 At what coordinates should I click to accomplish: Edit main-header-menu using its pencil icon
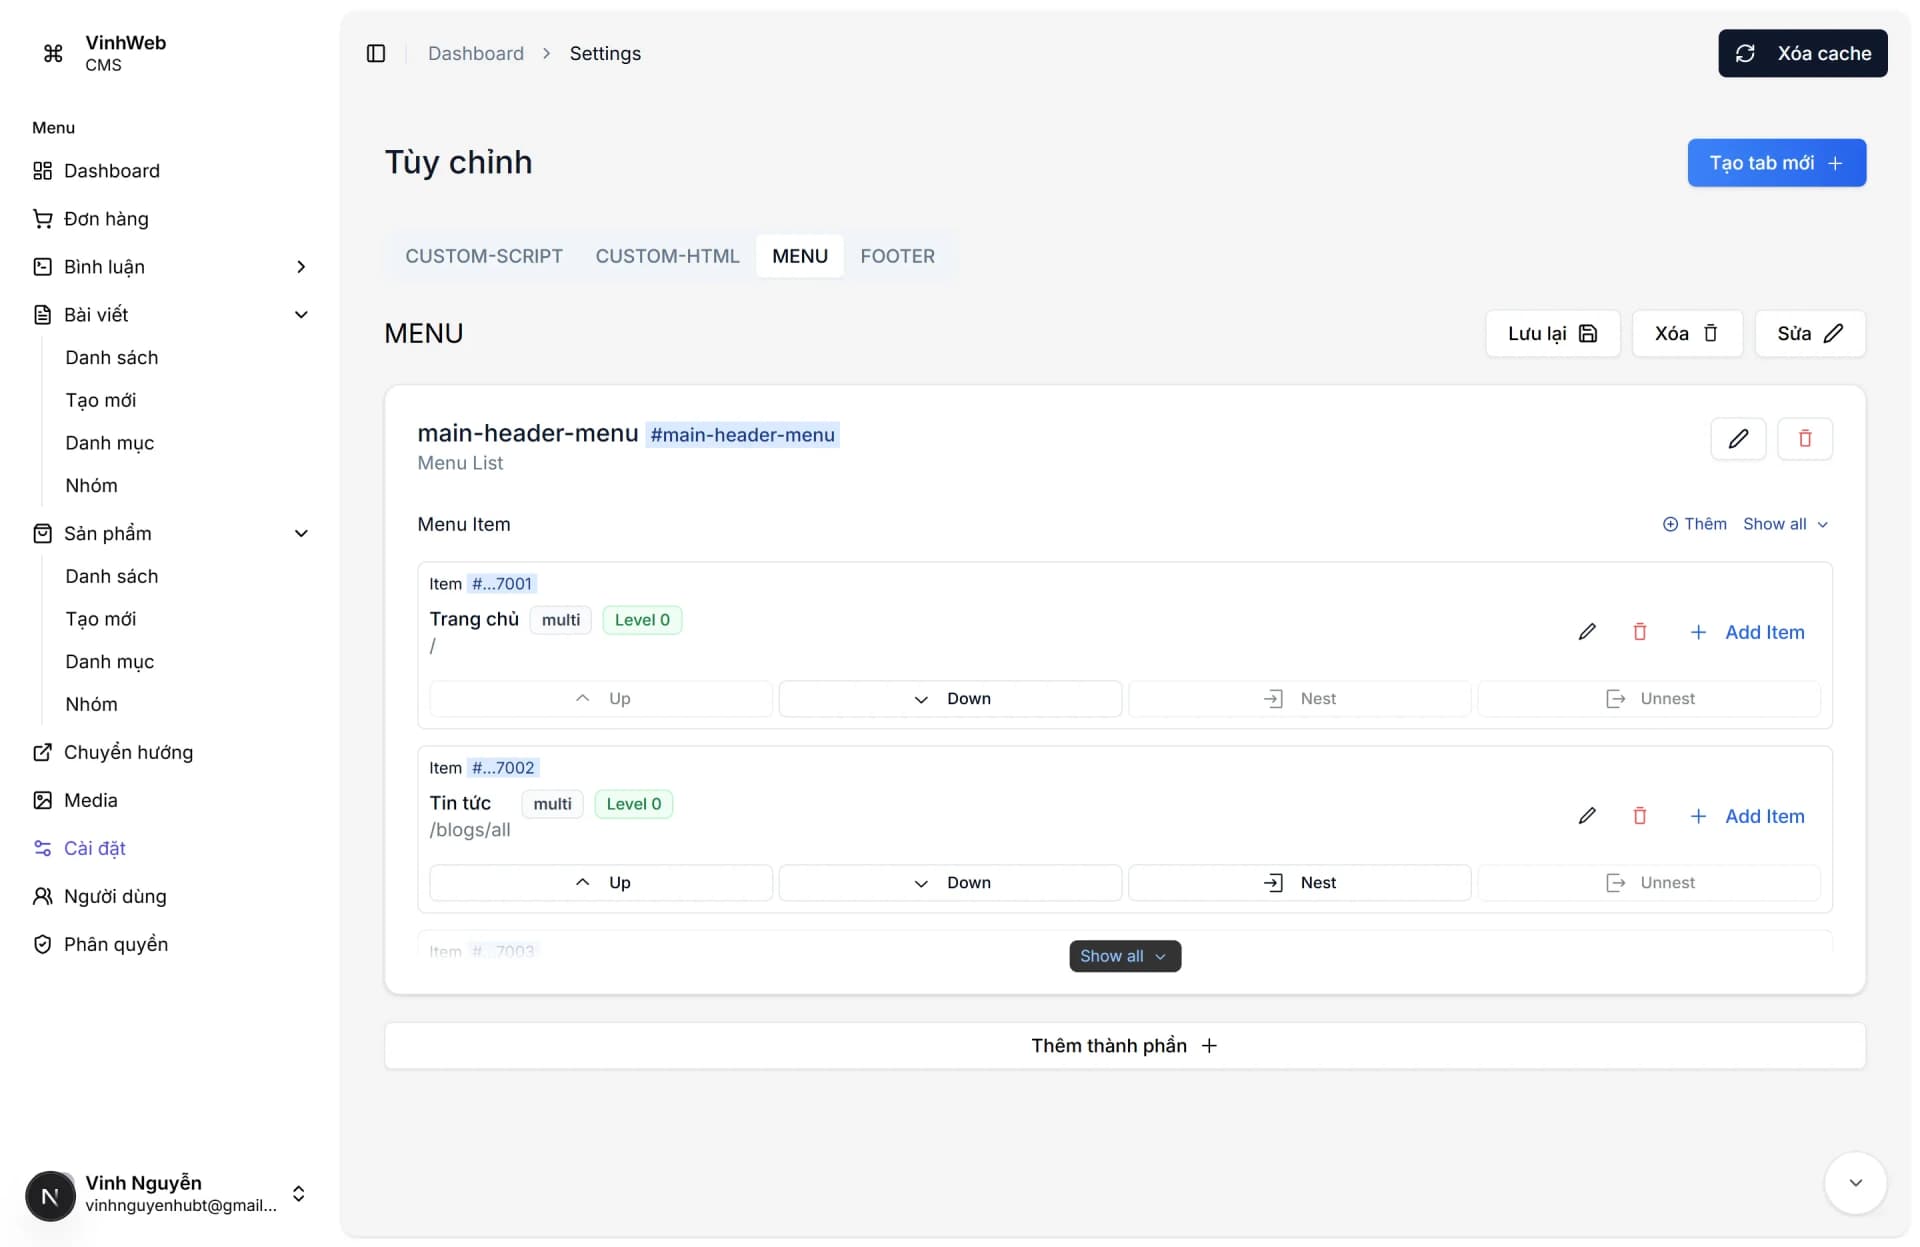tap(1738, 438)
